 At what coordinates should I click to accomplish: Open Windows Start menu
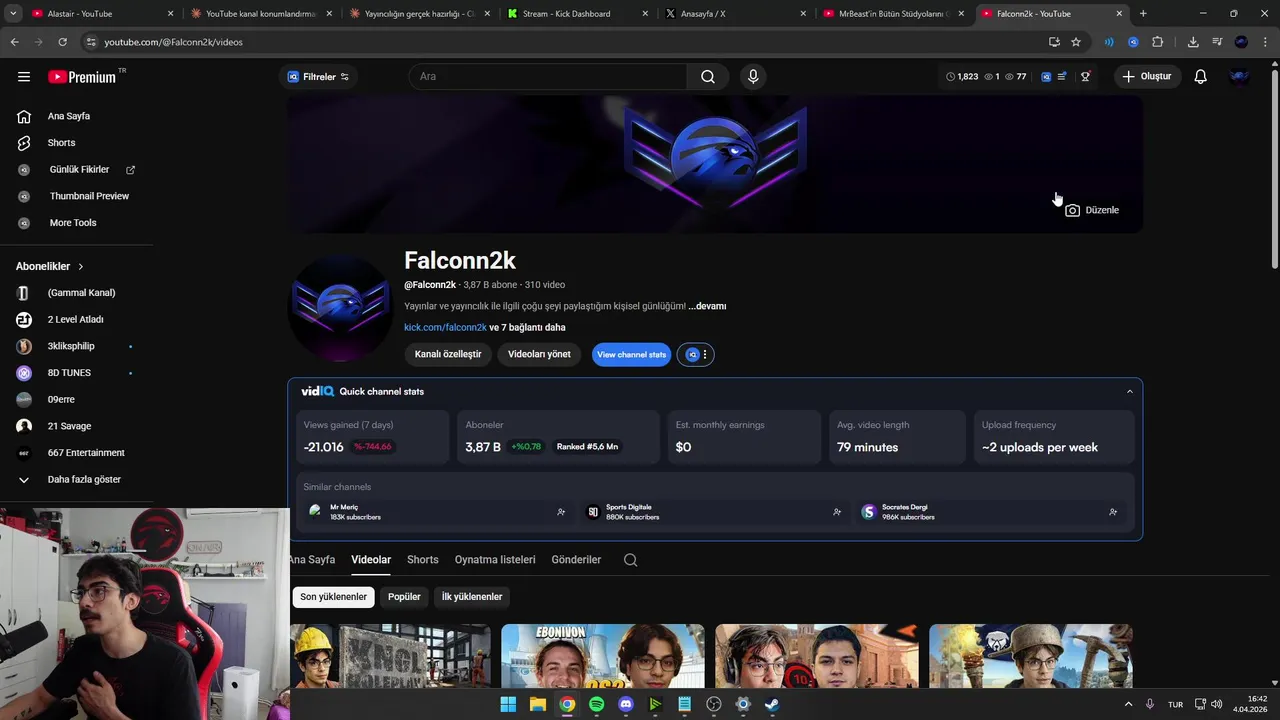coord(508,704)
